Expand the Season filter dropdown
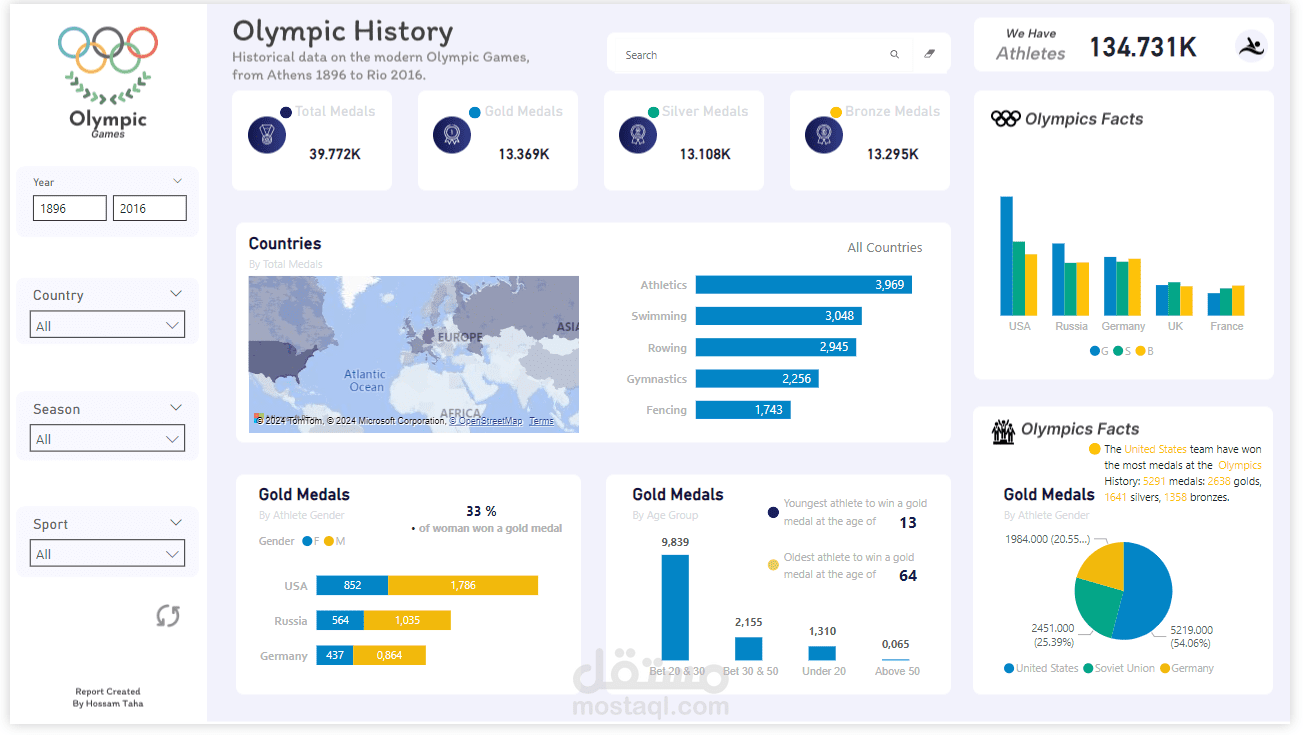This screenshot has height=735, width=1303. point(107,438)
